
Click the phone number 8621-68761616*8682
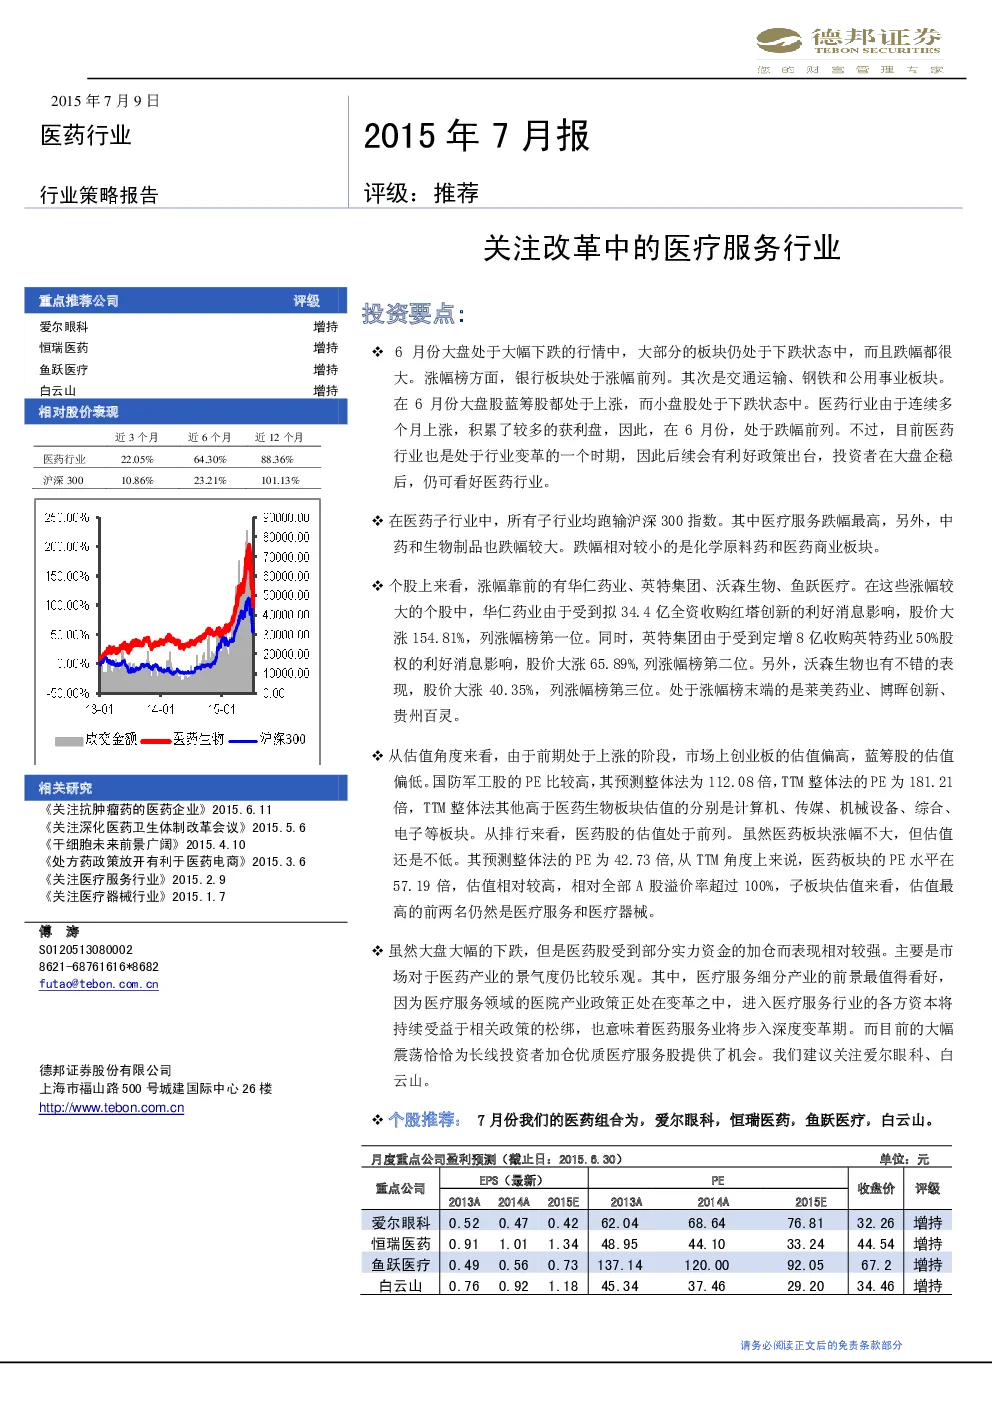pyautogui.click(x=99, y=967)
